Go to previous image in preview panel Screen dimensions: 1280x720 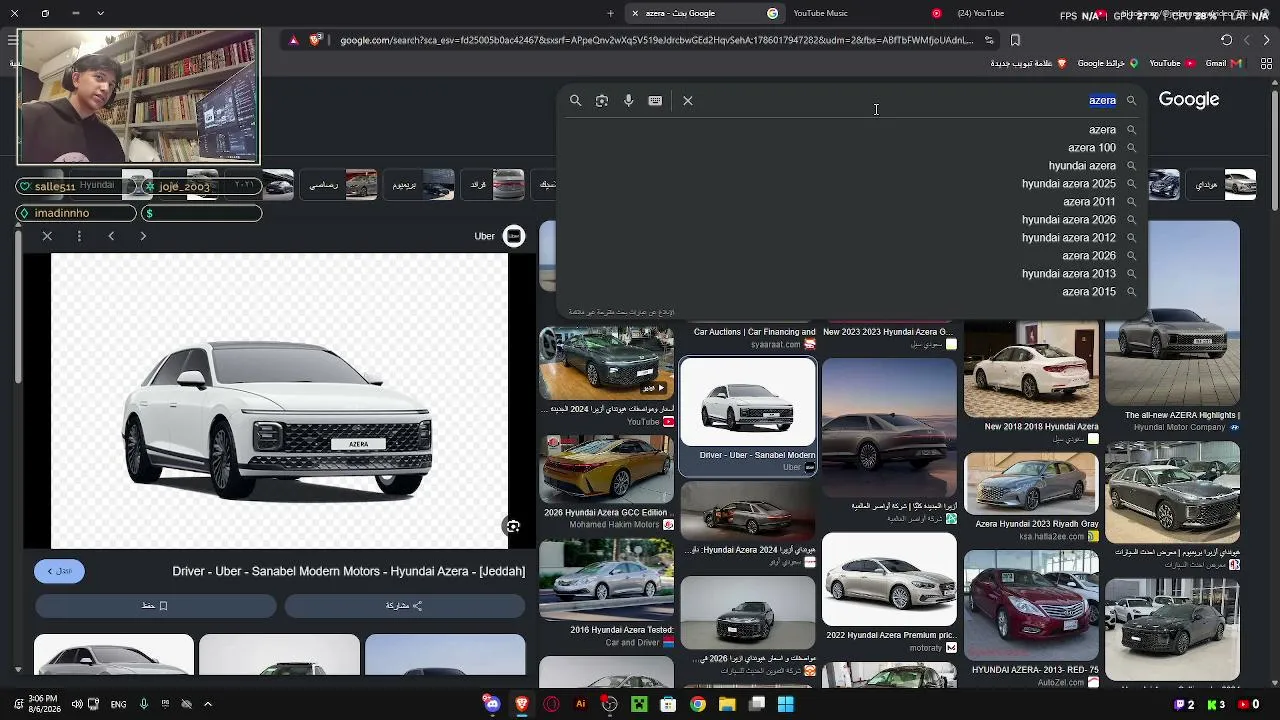click(x=111, y=236)
